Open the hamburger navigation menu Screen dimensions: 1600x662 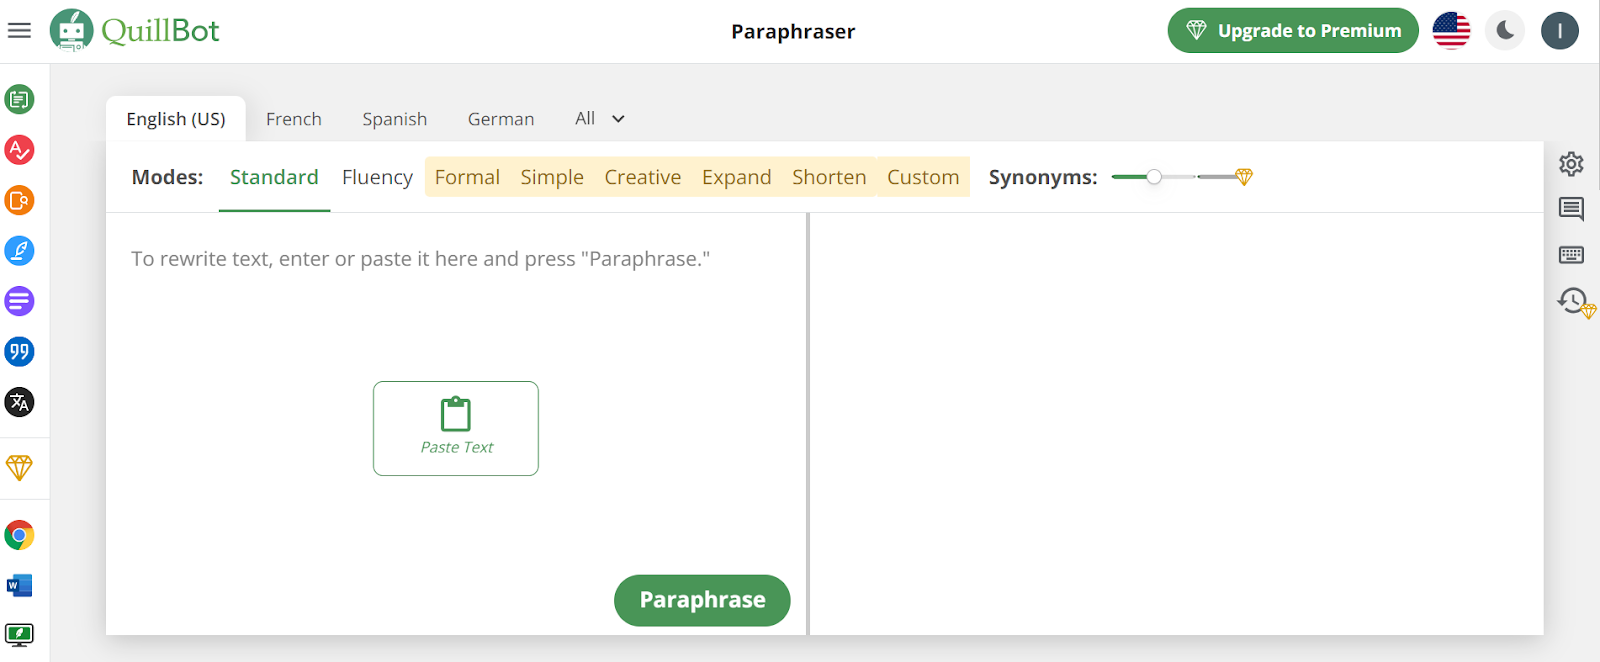19,31
